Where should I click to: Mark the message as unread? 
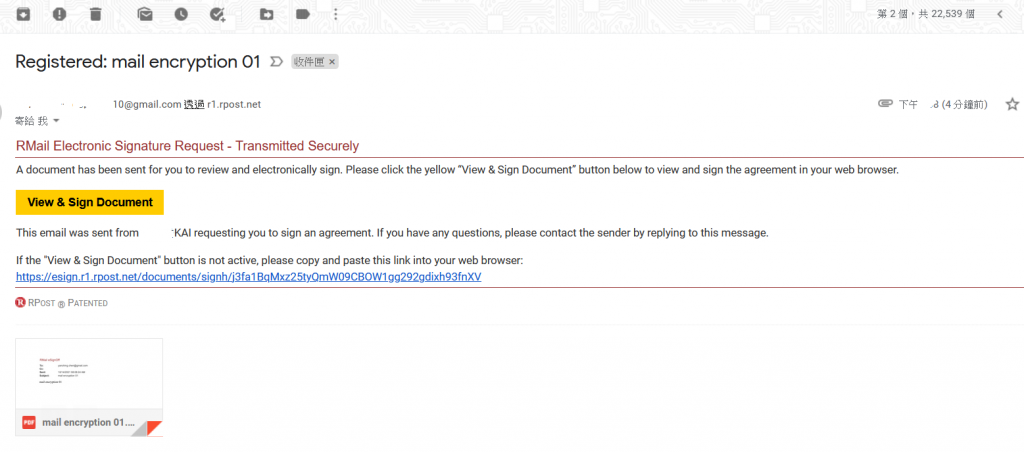(x=145, y=14)
